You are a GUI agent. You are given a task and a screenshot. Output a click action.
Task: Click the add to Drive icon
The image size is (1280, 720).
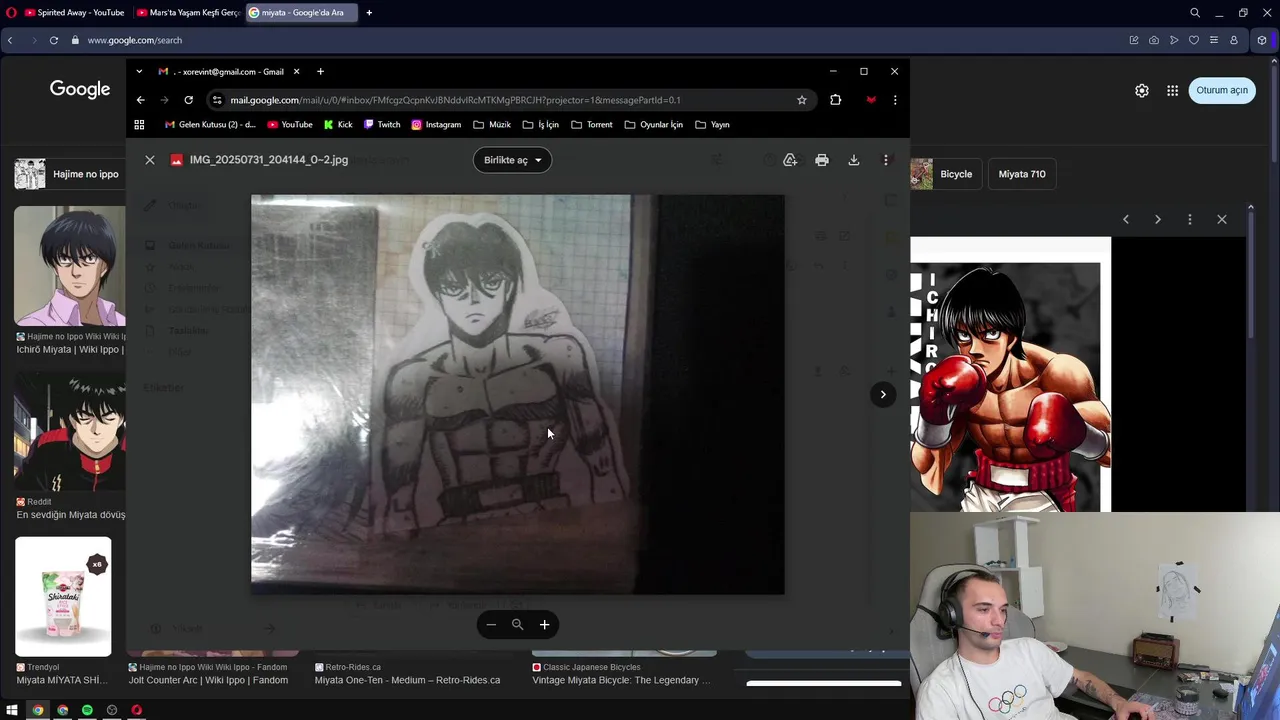coord(790,160)
